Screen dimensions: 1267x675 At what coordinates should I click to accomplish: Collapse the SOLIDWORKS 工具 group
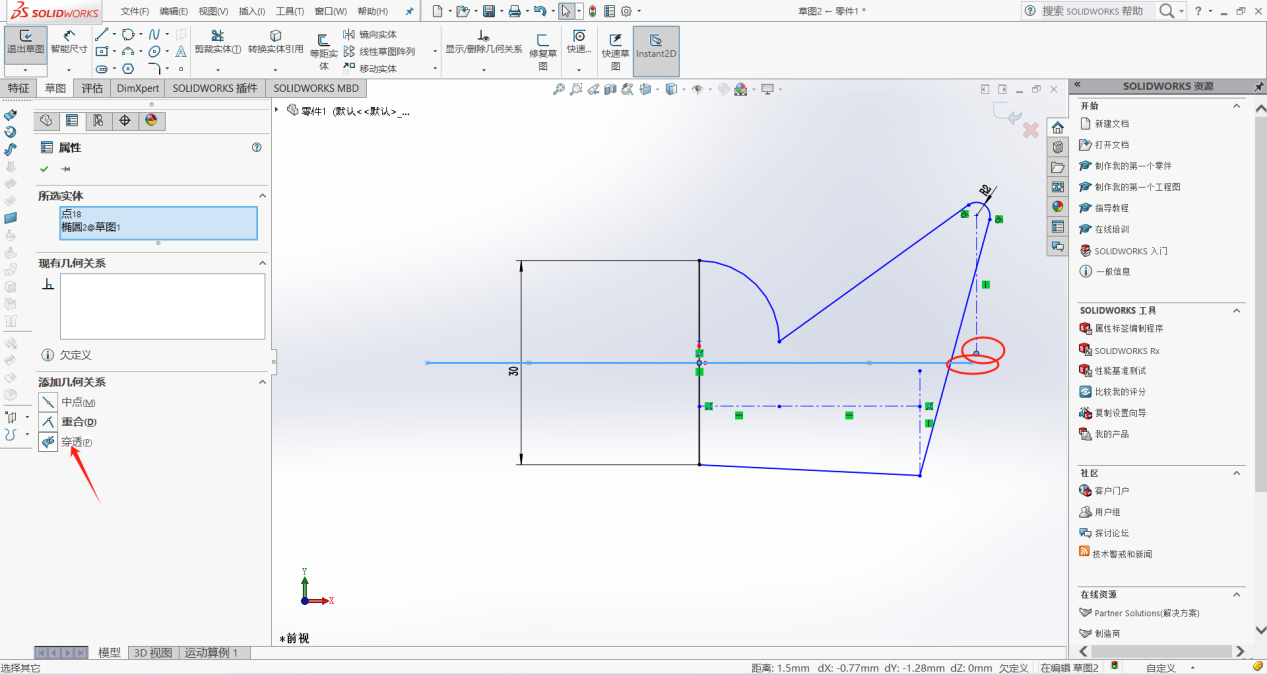click(x=1237, y=311)
